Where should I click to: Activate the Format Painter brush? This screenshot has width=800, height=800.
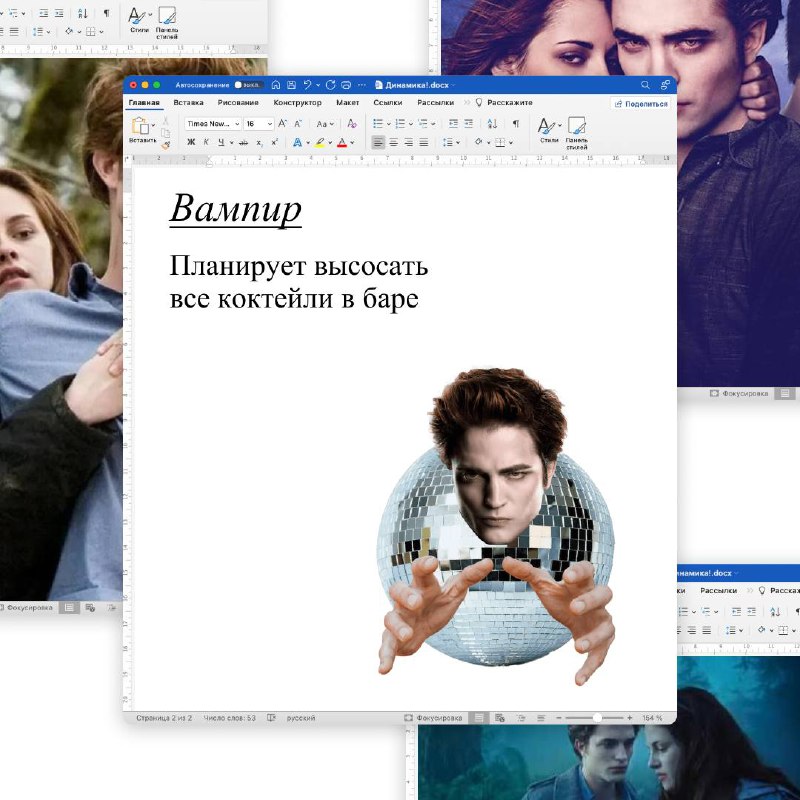(165, 145)
